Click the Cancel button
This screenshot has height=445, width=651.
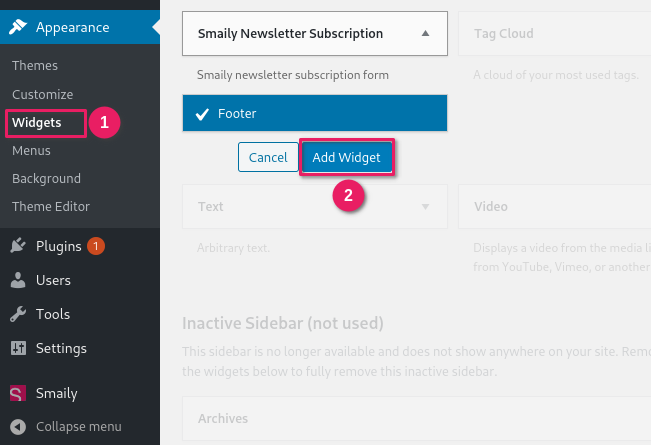pyautogui.click(x=268, y=157)
